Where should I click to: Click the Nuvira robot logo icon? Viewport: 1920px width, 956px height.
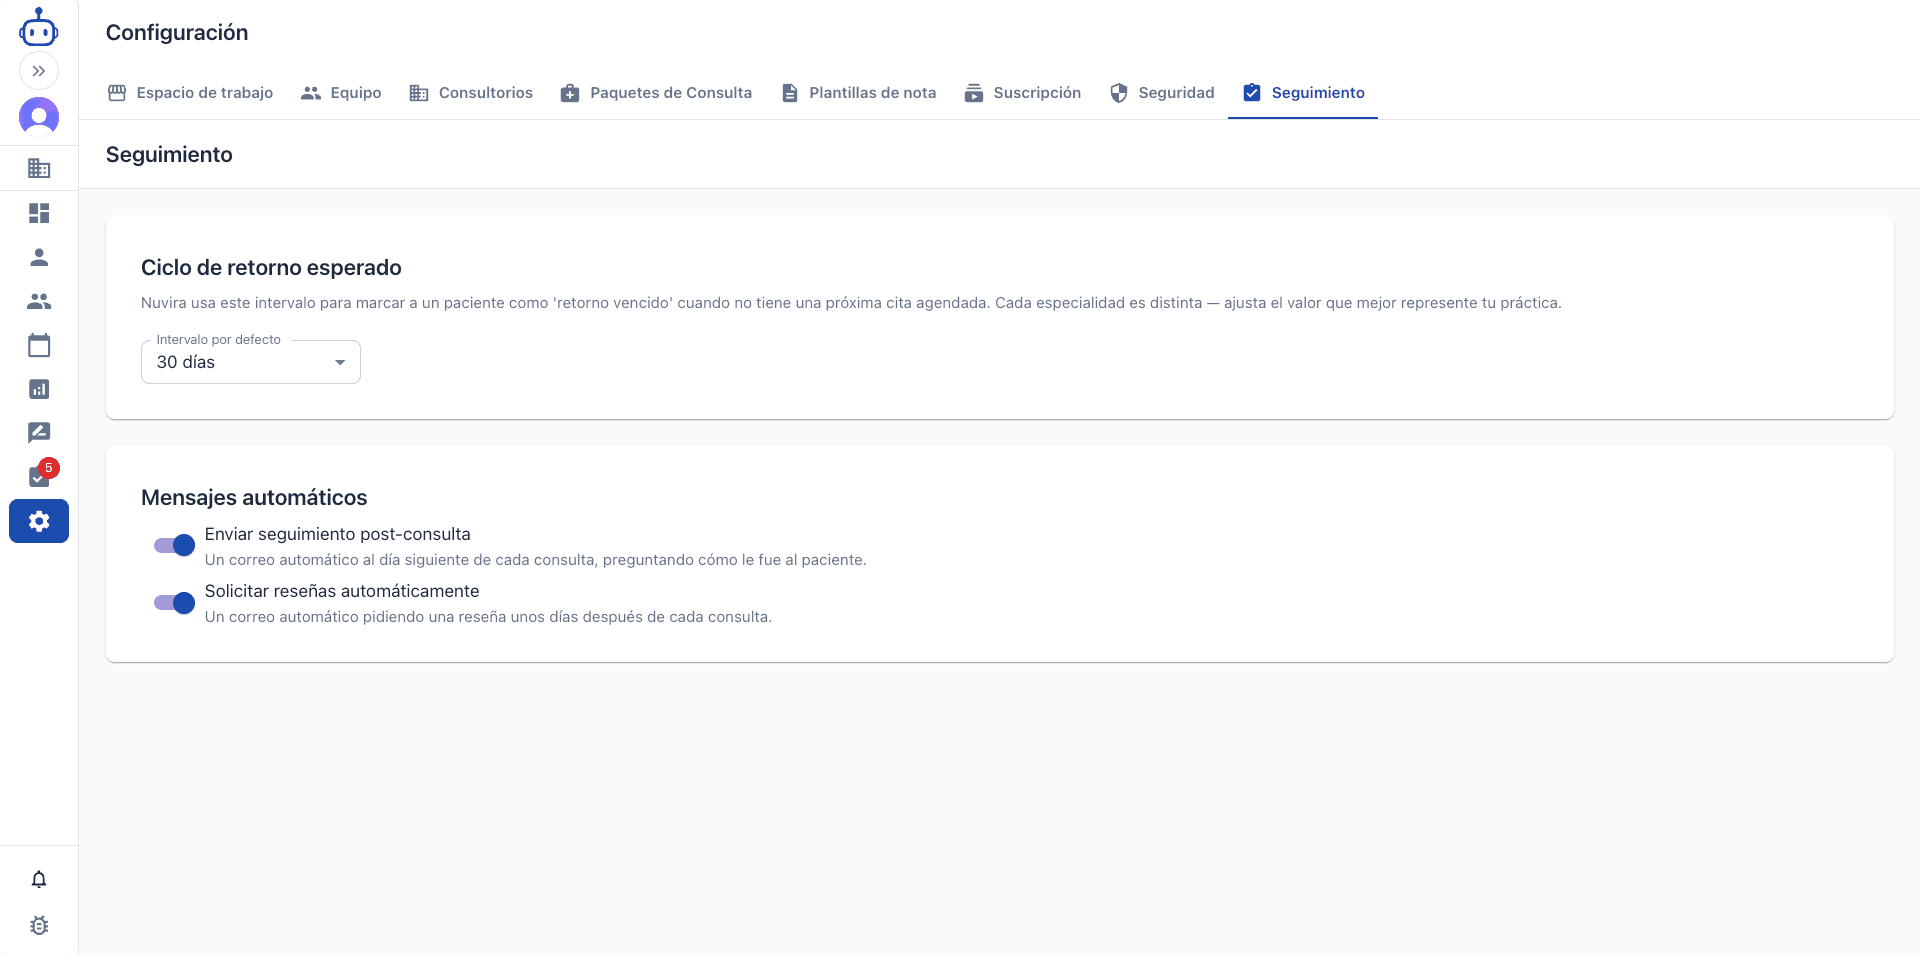(39, 27)
